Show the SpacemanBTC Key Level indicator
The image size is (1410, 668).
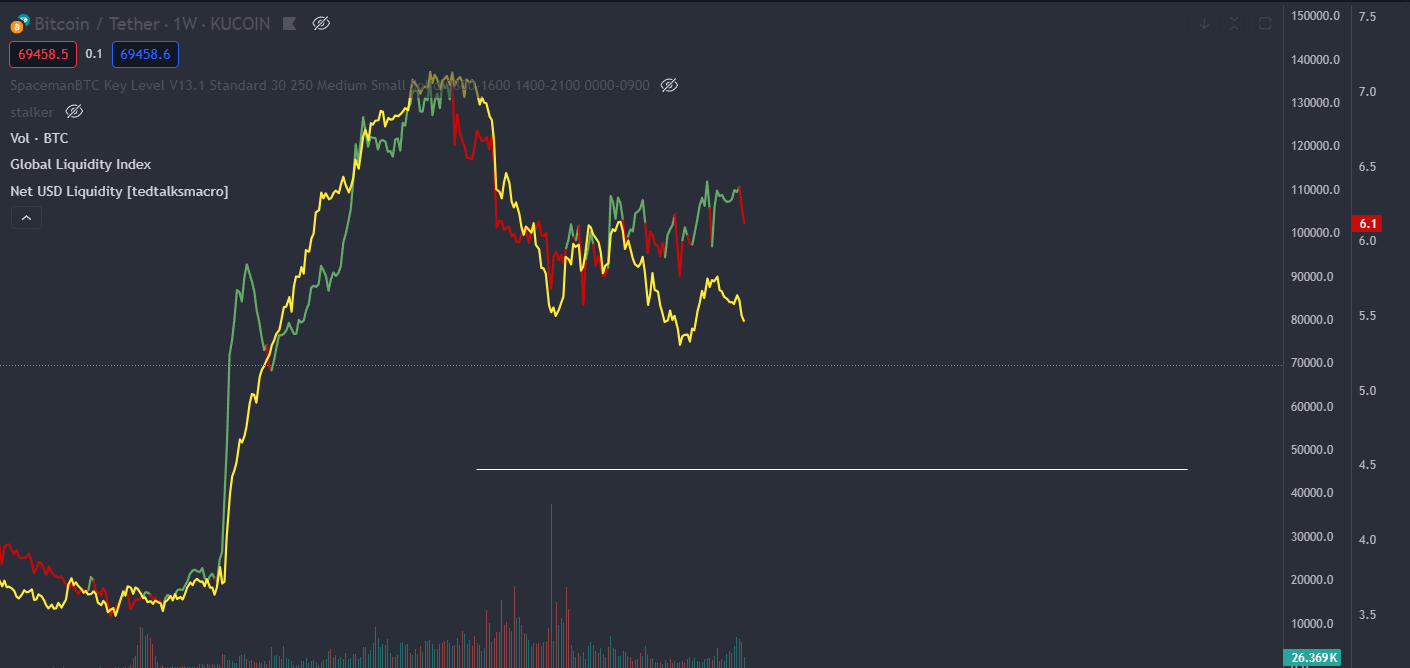(x=670, y=85)
